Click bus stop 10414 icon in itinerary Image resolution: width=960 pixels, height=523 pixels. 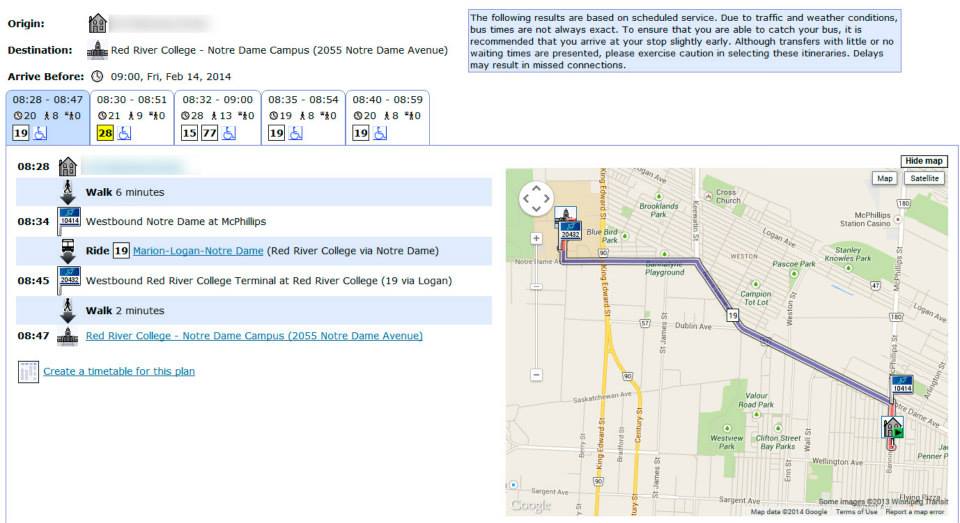[x=69, y=220]
